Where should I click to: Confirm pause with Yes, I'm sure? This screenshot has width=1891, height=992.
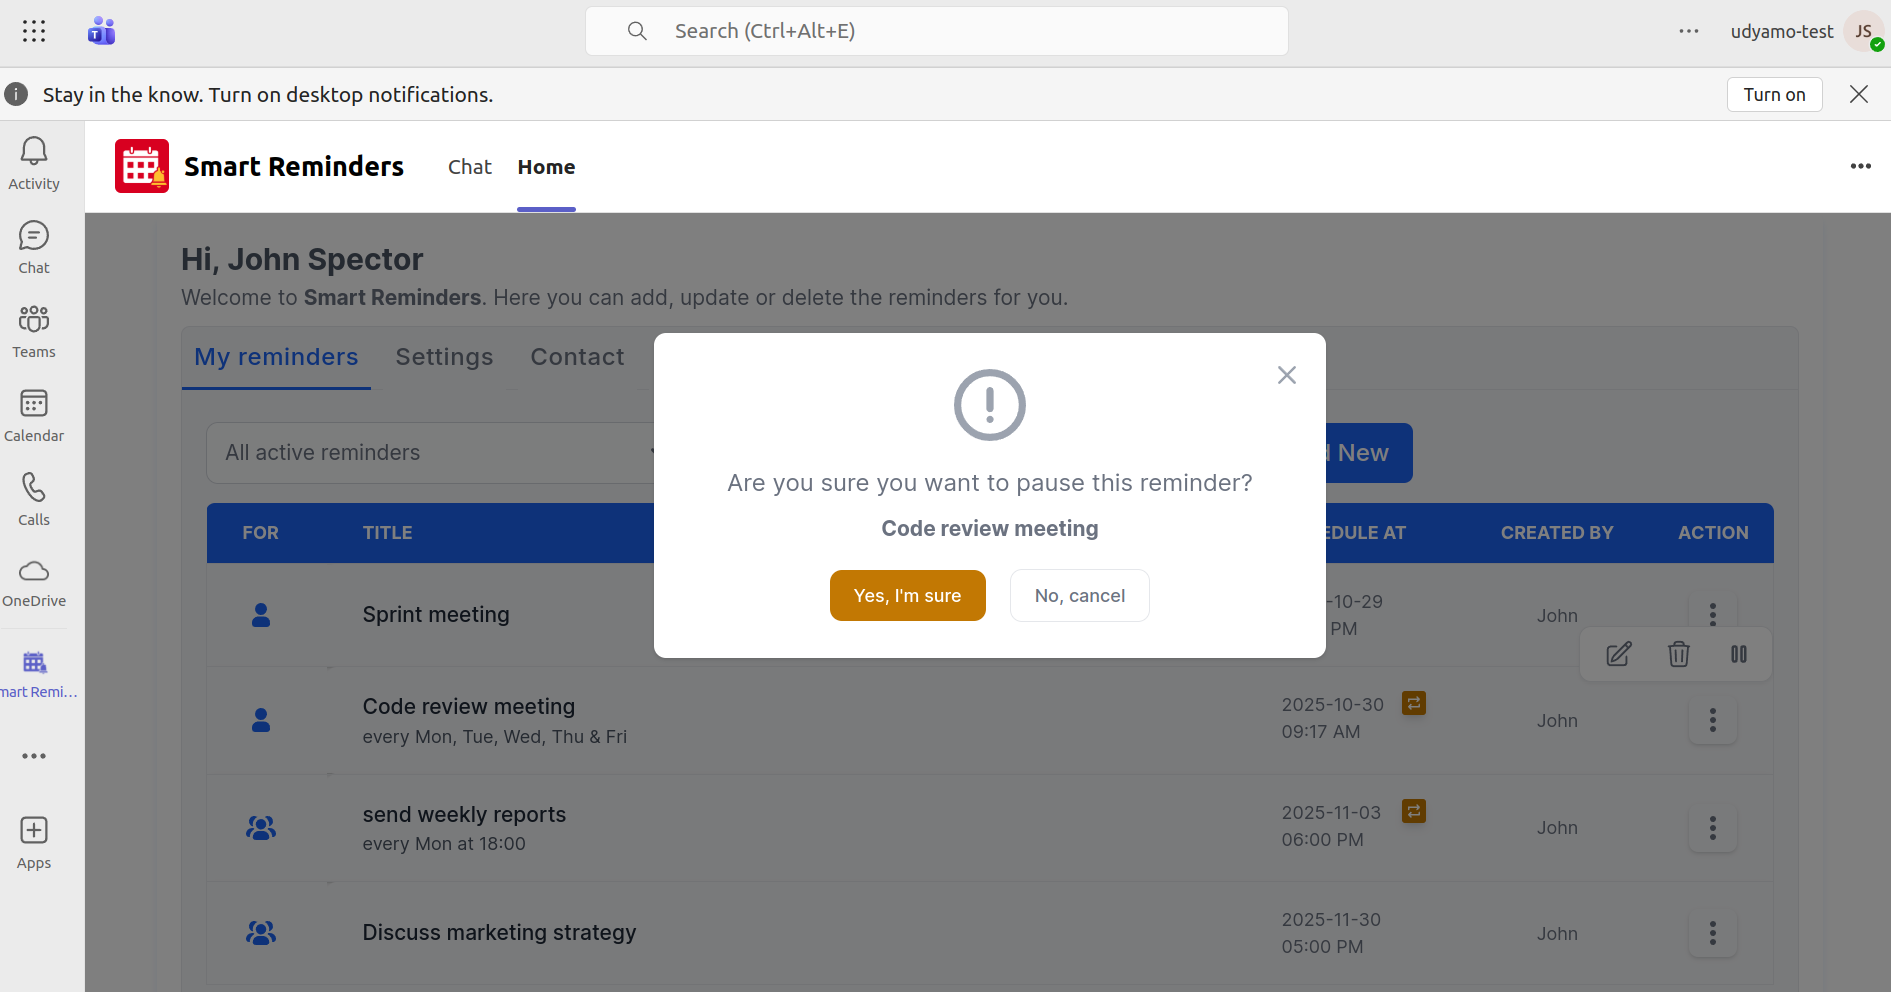point(907,596)
